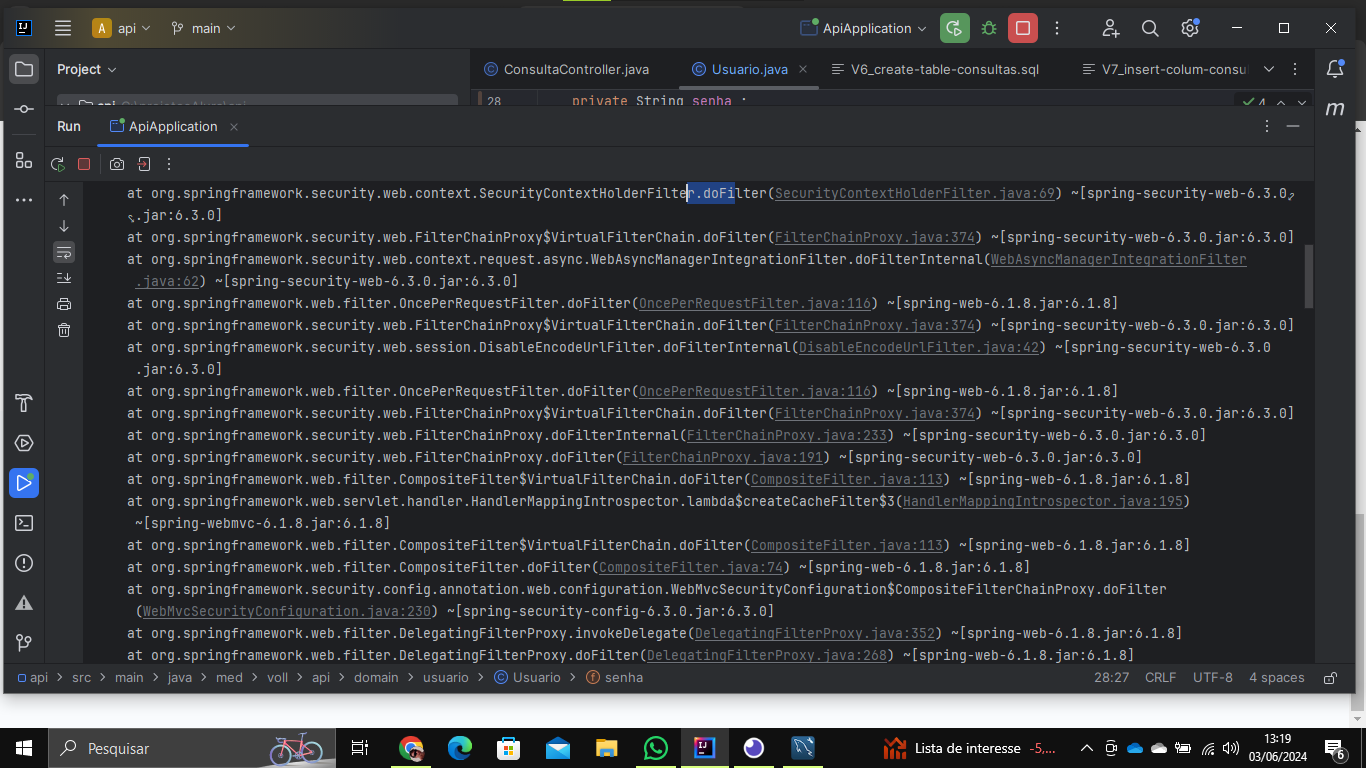Open IDE settings gear

pyautogui.click(x=1189, y=28)
